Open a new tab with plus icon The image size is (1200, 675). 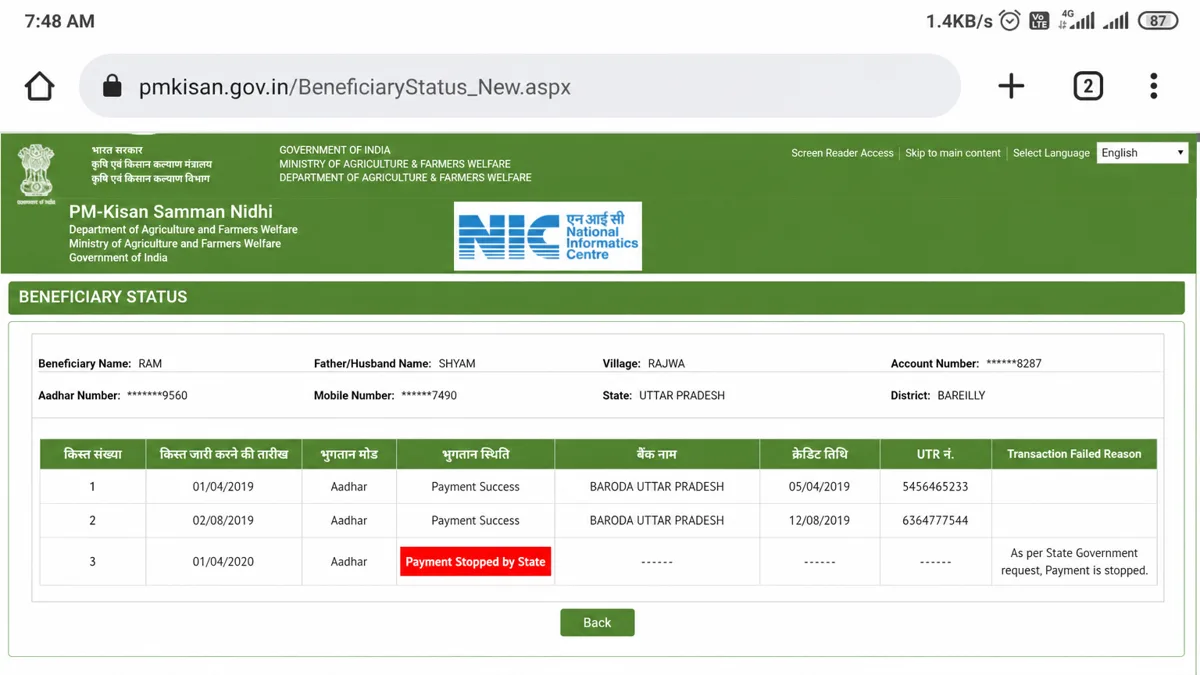click(x=1011, y=86)
